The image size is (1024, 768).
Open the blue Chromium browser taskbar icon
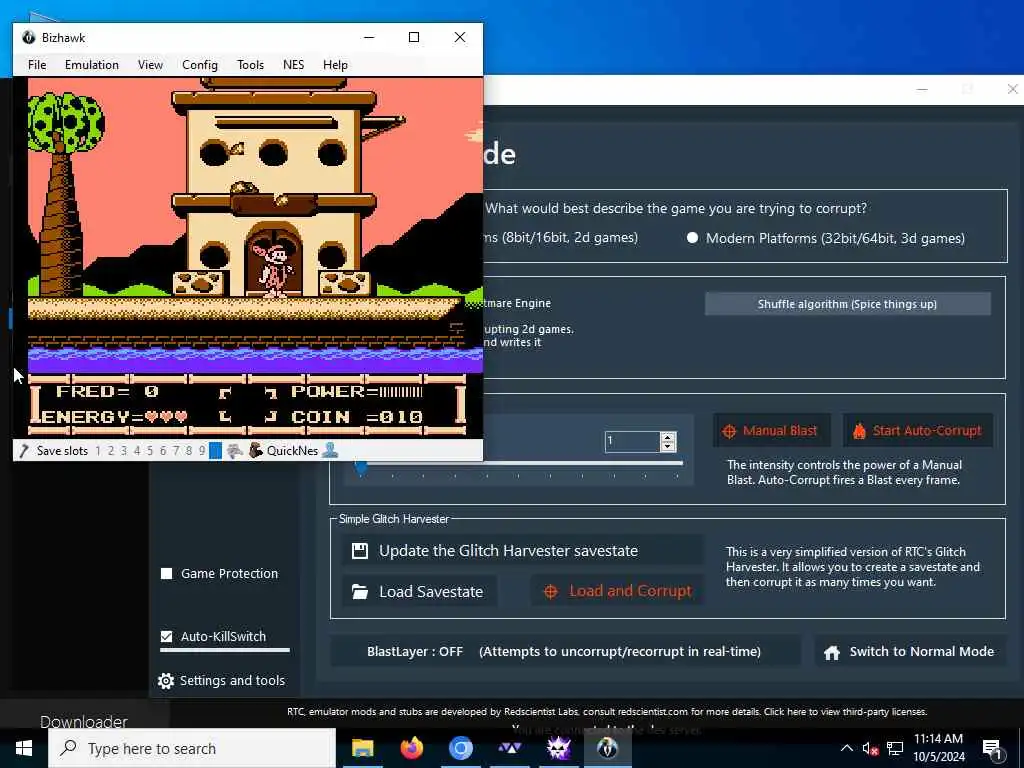[x=460, y=748]
